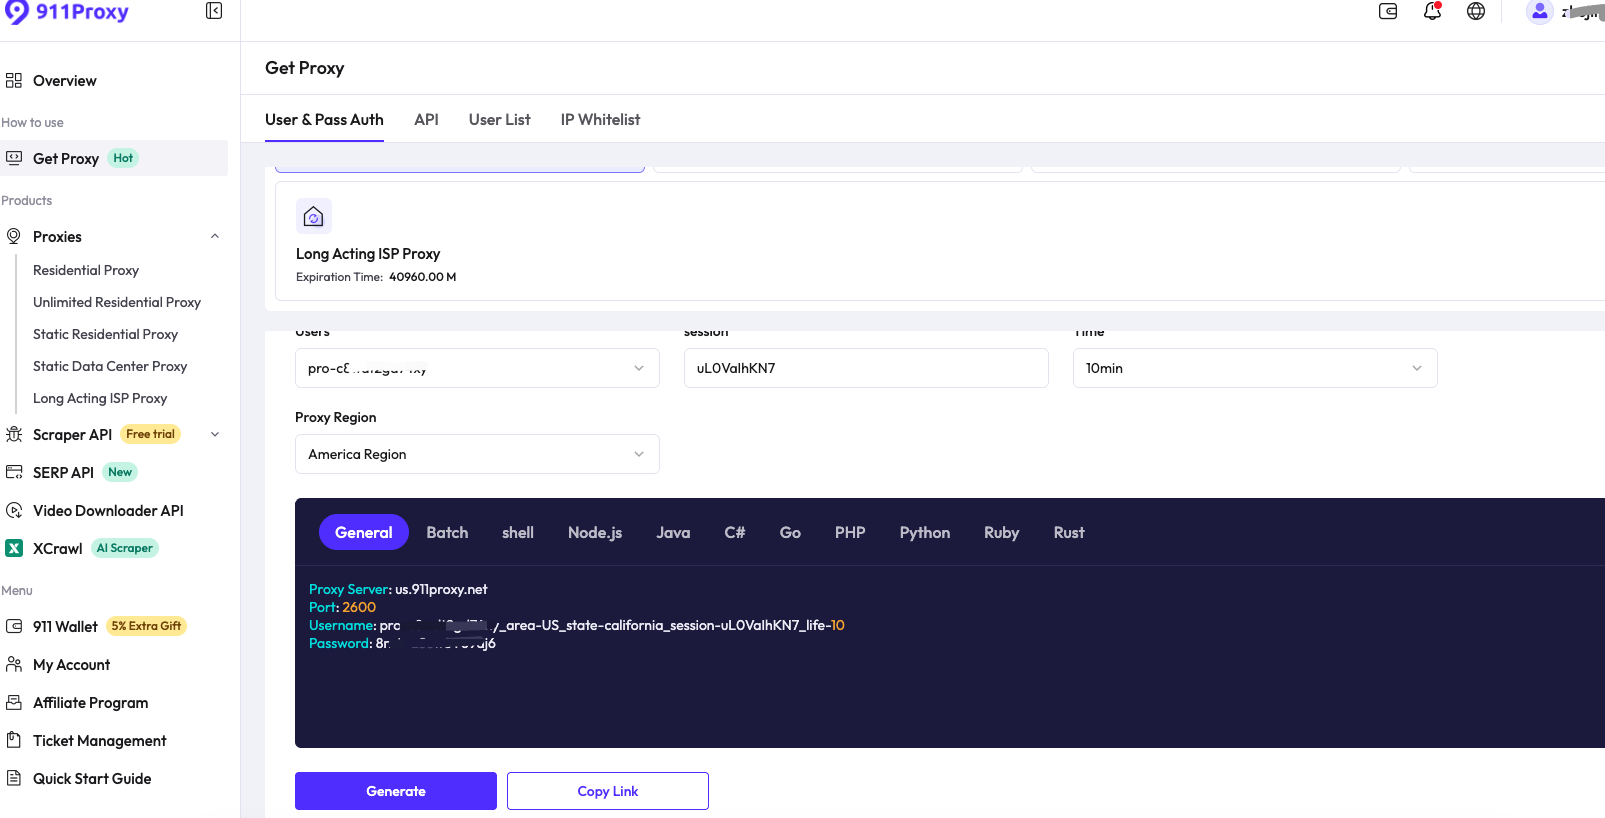The height and width of the screenshot is (818, 1605).
Task: Select the Go code tab
Action: pos(790,532)
